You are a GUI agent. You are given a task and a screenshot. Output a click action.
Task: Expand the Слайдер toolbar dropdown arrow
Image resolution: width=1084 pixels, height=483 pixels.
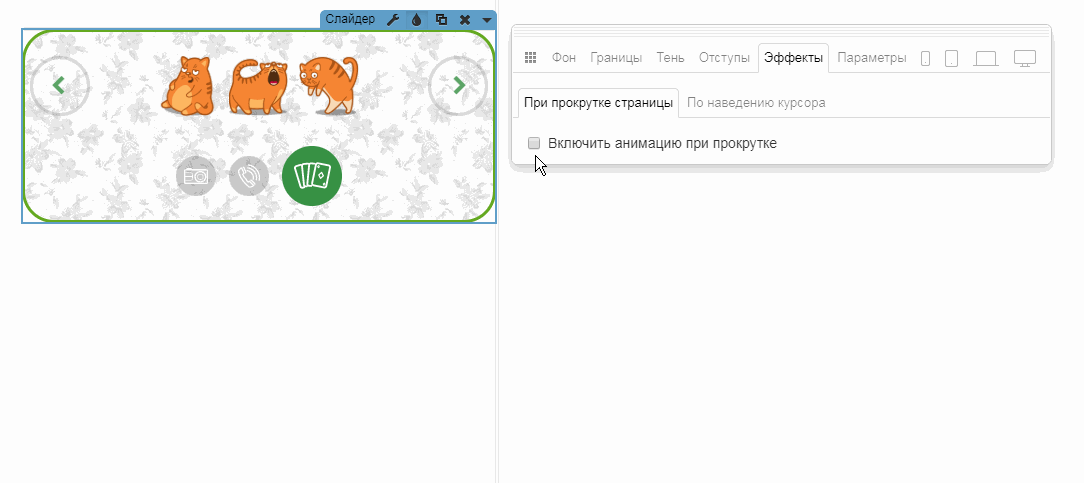486,19
